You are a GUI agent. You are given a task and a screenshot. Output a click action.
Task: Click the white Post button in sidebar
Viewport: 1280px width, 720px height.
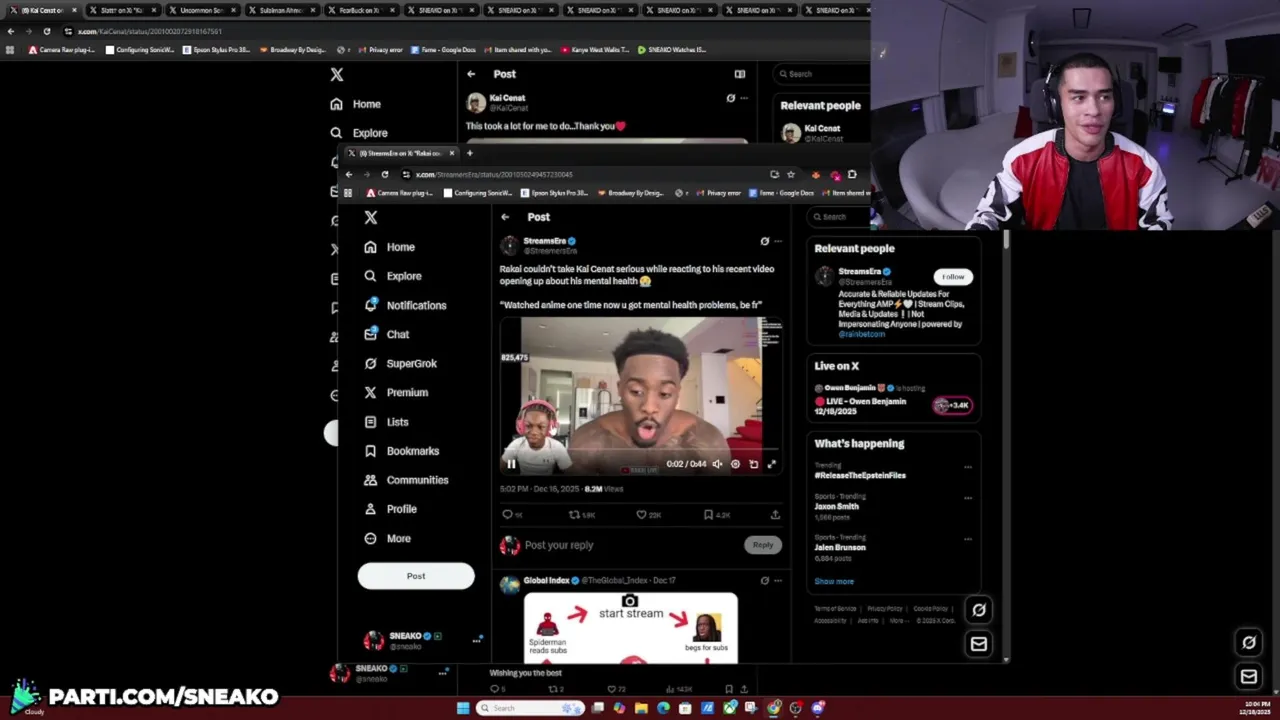(x=416, y=576)
